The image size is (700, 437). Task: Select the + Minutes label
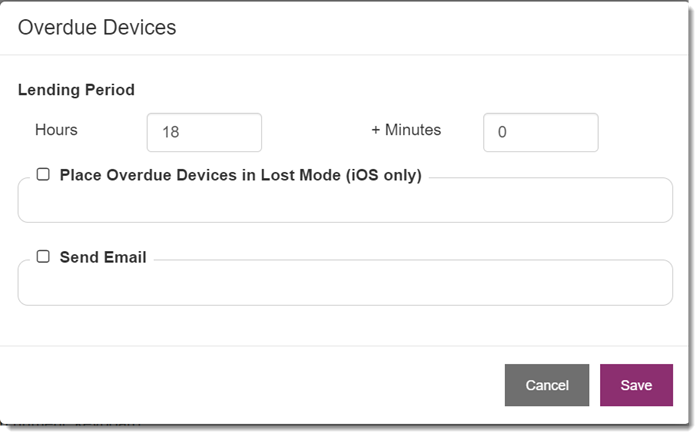point(406,130)
